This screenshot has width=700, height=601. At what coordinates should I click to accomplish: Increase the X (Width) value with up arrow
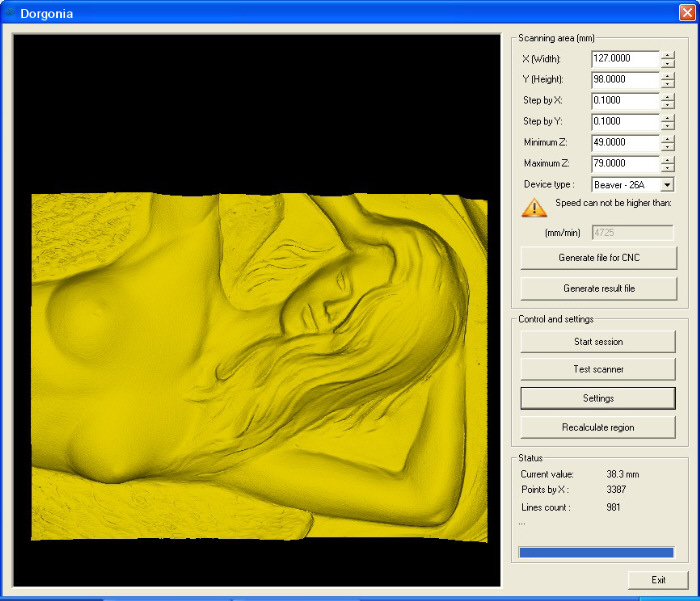pyautogui.click(x=667, y=55)
